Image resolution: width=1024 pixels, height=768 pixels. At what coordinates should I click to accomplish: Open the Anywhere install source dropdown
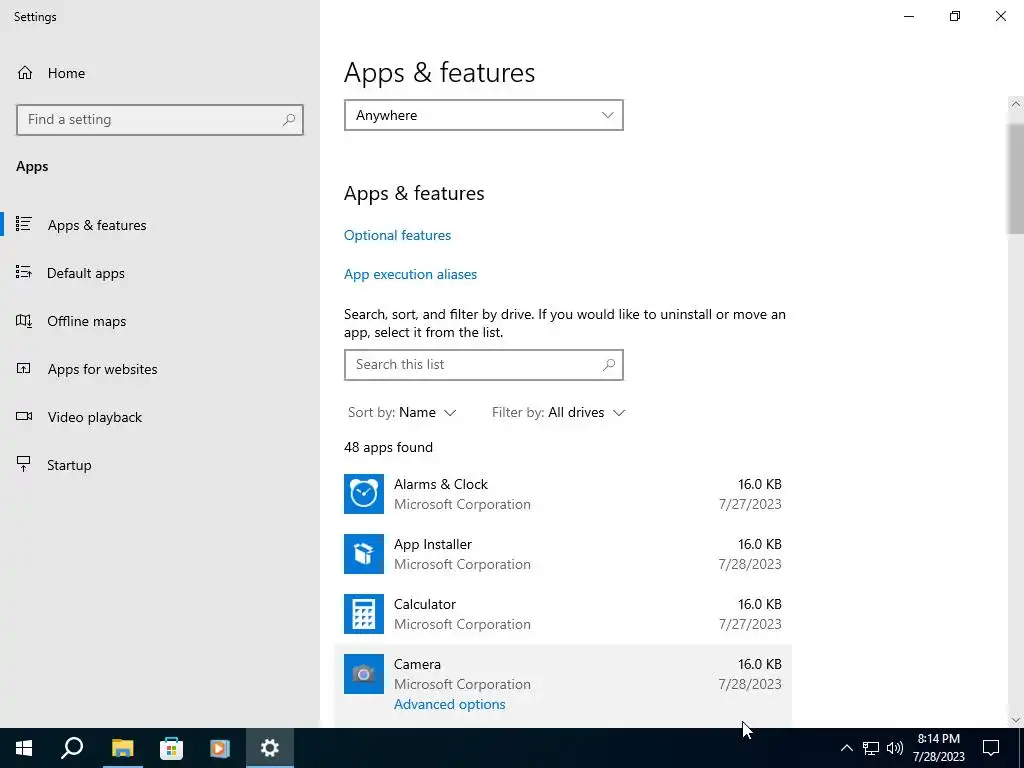(x=484, y=115)
